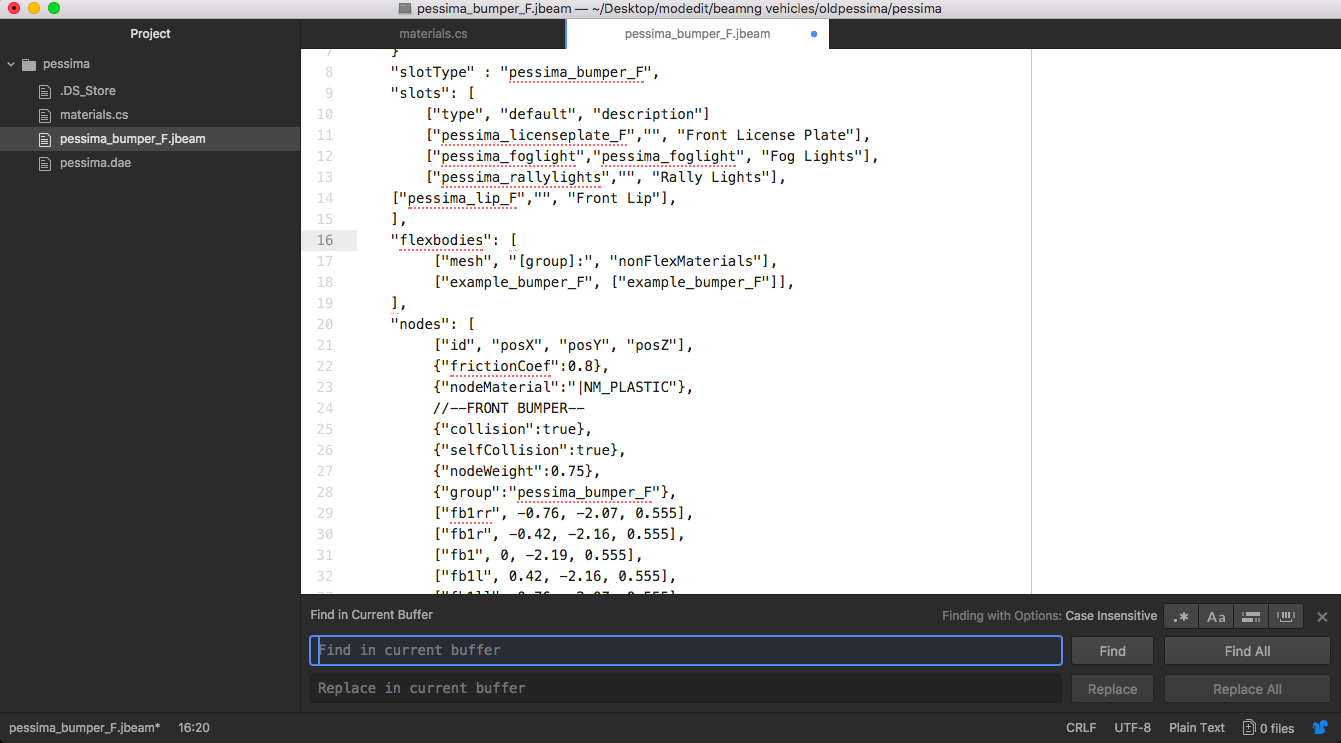
Task: Toggle the only-in-selection find option
Action: click(1250, 616)
